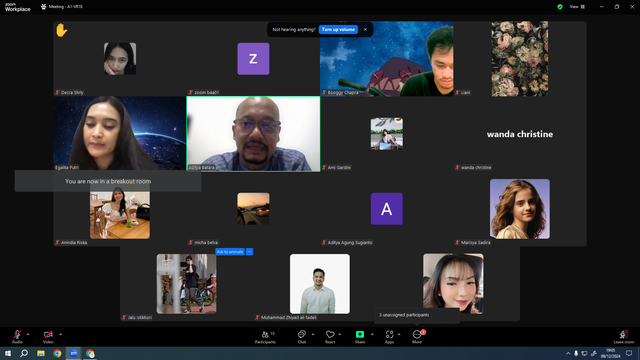
Task: Open File Explorer from the taskbar
Action: [x=41, y=353]
